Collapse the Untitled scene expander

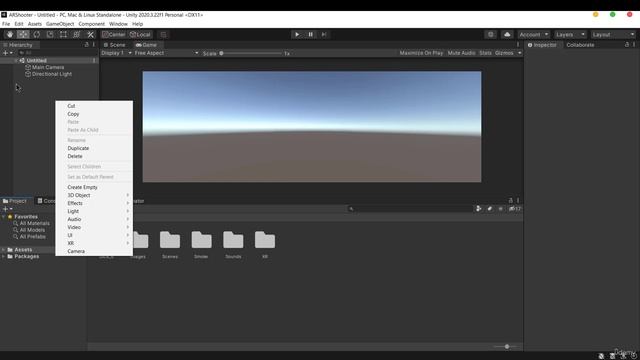(x=16, y=60)
